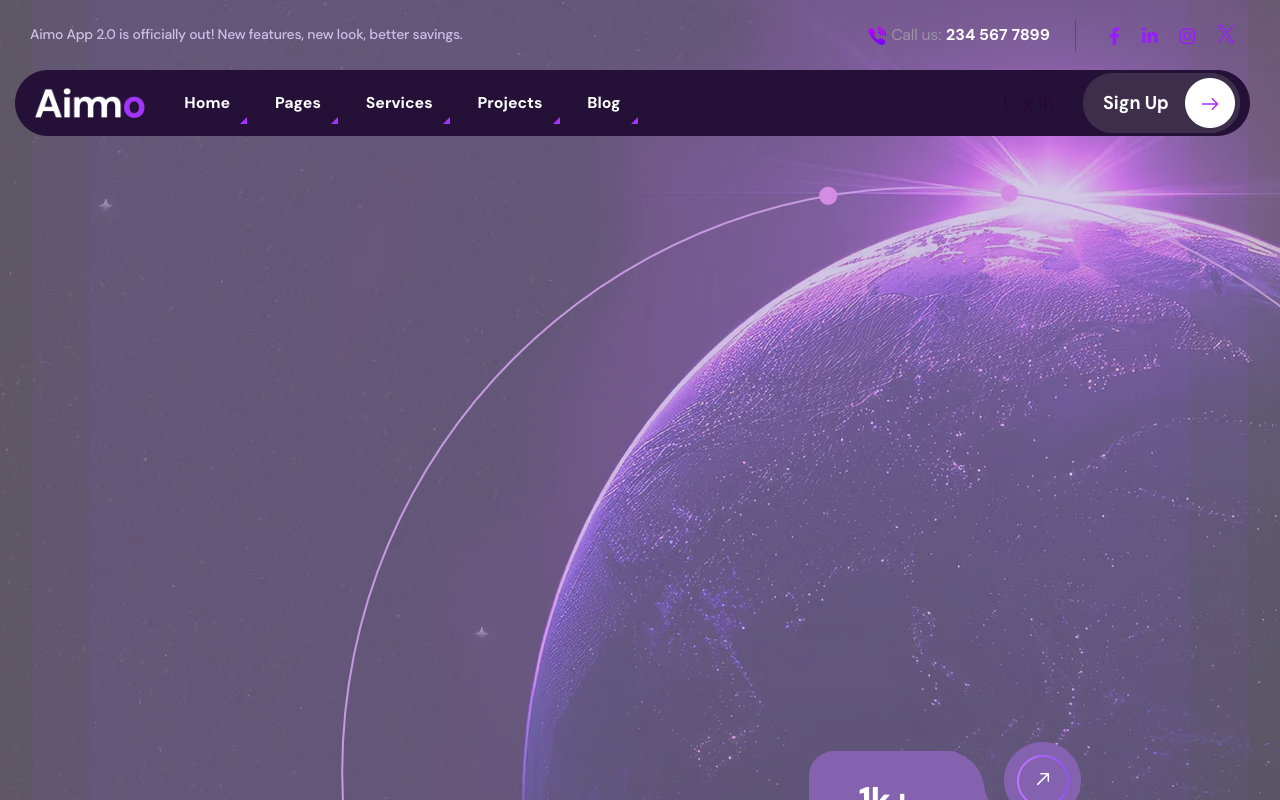Viewport: 1280px width, 800px height.
Task: Open the X (Twitter) social icon
Action: (x=1226, y=36)
